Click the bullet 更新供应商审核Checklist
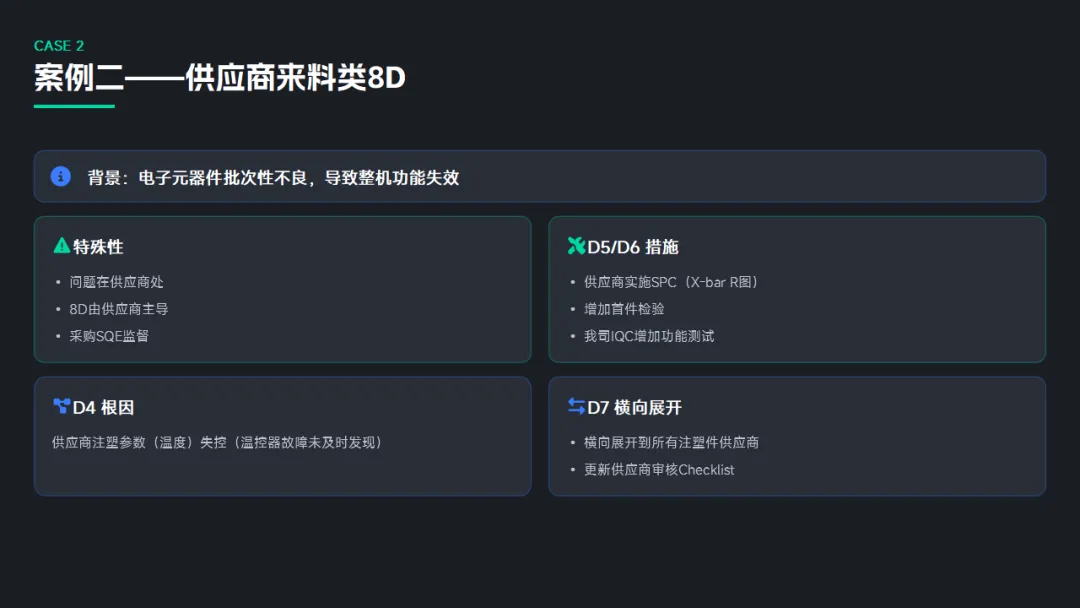Viewport: 1080px width, 608px height. [x=659, y=469]
